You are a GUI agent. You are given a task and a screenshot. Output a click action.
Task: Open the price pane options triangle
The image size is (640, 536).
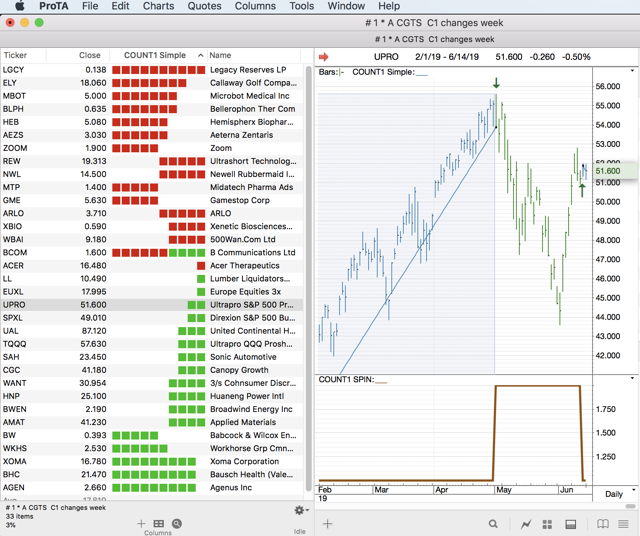pos(632,71)
